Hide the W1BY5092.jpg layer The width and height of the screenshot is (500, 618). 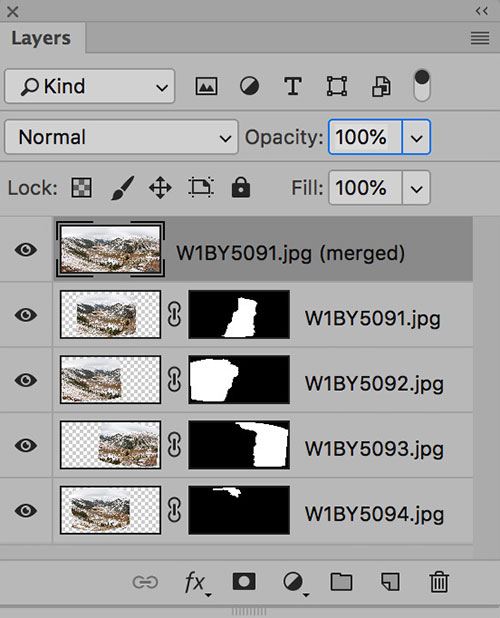click(26, 380)
